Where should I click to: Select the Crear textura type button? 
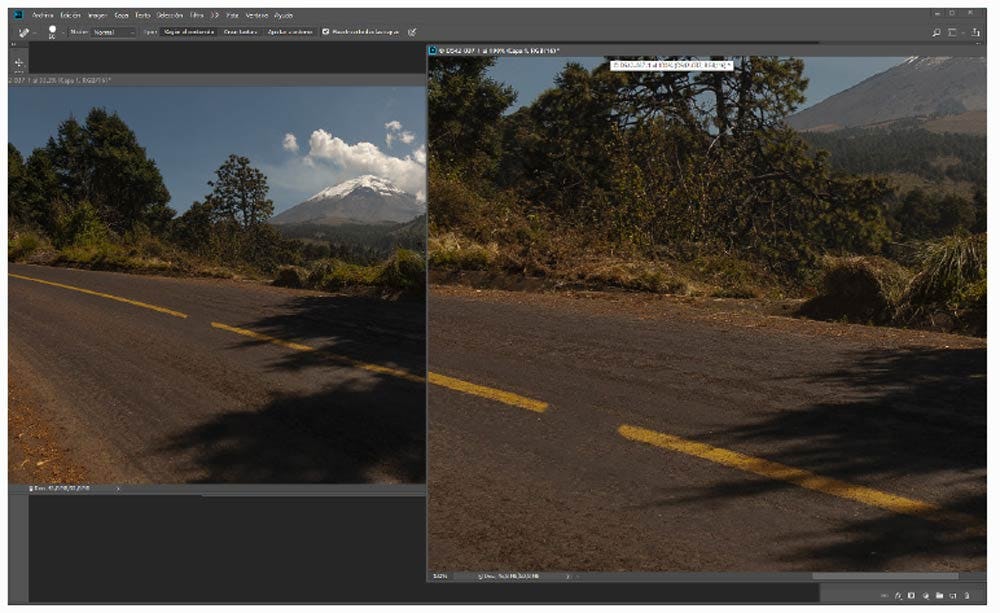click(241, 32)
